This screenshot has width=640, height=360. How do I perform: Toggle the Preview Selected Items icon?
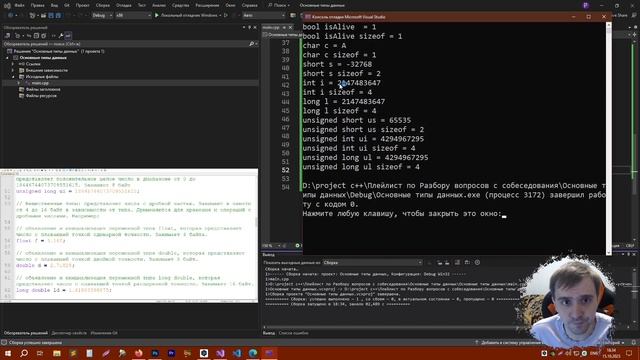[68, 36]
